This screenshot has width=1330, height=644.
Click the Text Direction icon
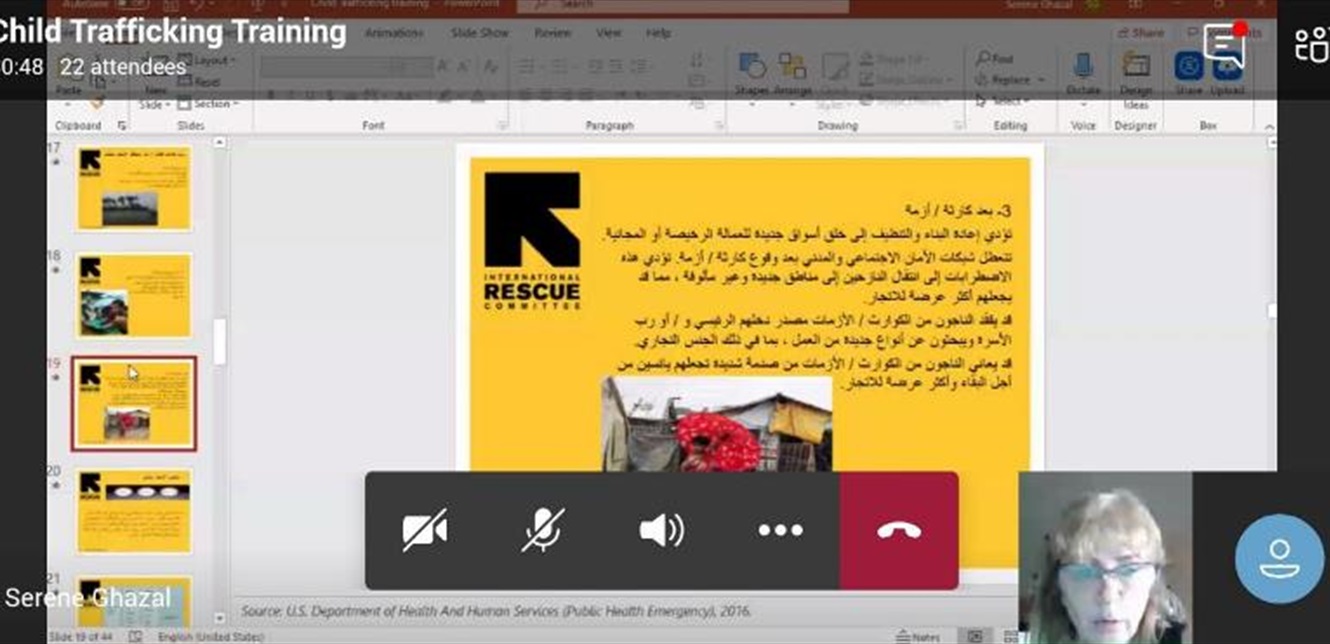click(697, 62)
